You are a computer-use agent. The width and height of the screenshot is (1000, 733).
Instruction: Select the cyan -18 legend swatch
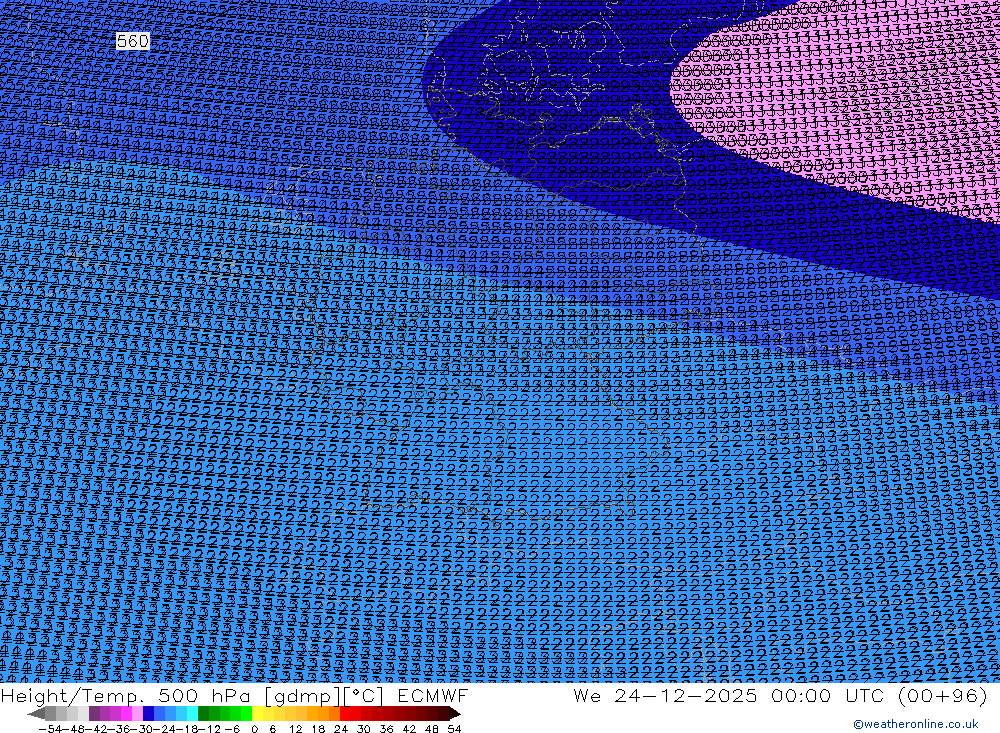click(x=192, y=713)
